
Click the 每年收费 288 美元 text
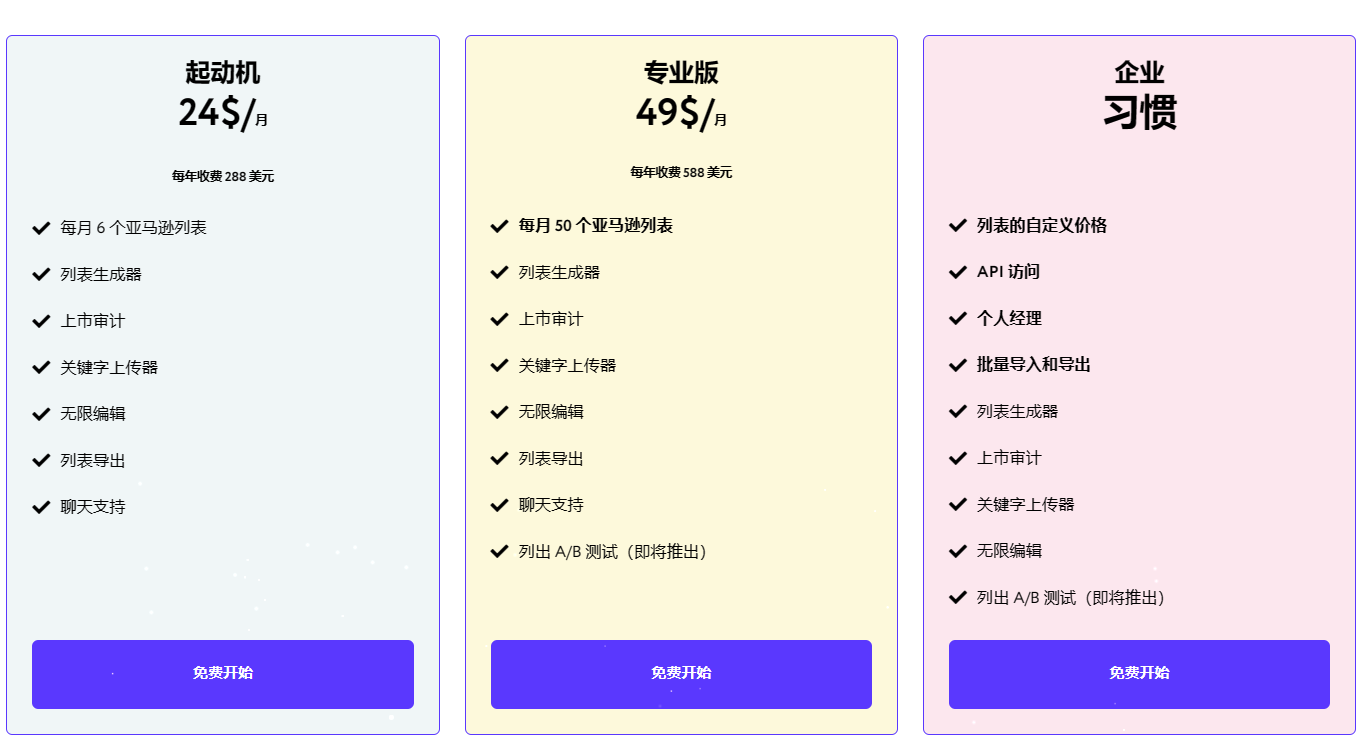223,176
